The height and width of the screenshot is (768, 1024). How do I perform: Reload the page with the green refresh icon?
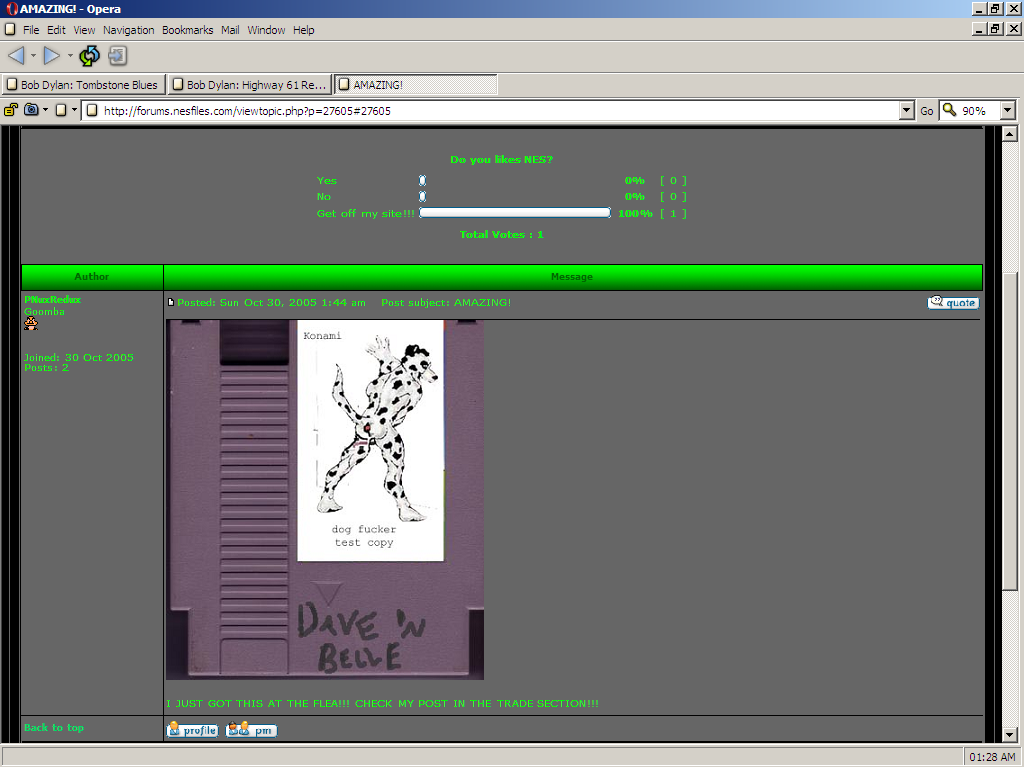click(90, 56)
